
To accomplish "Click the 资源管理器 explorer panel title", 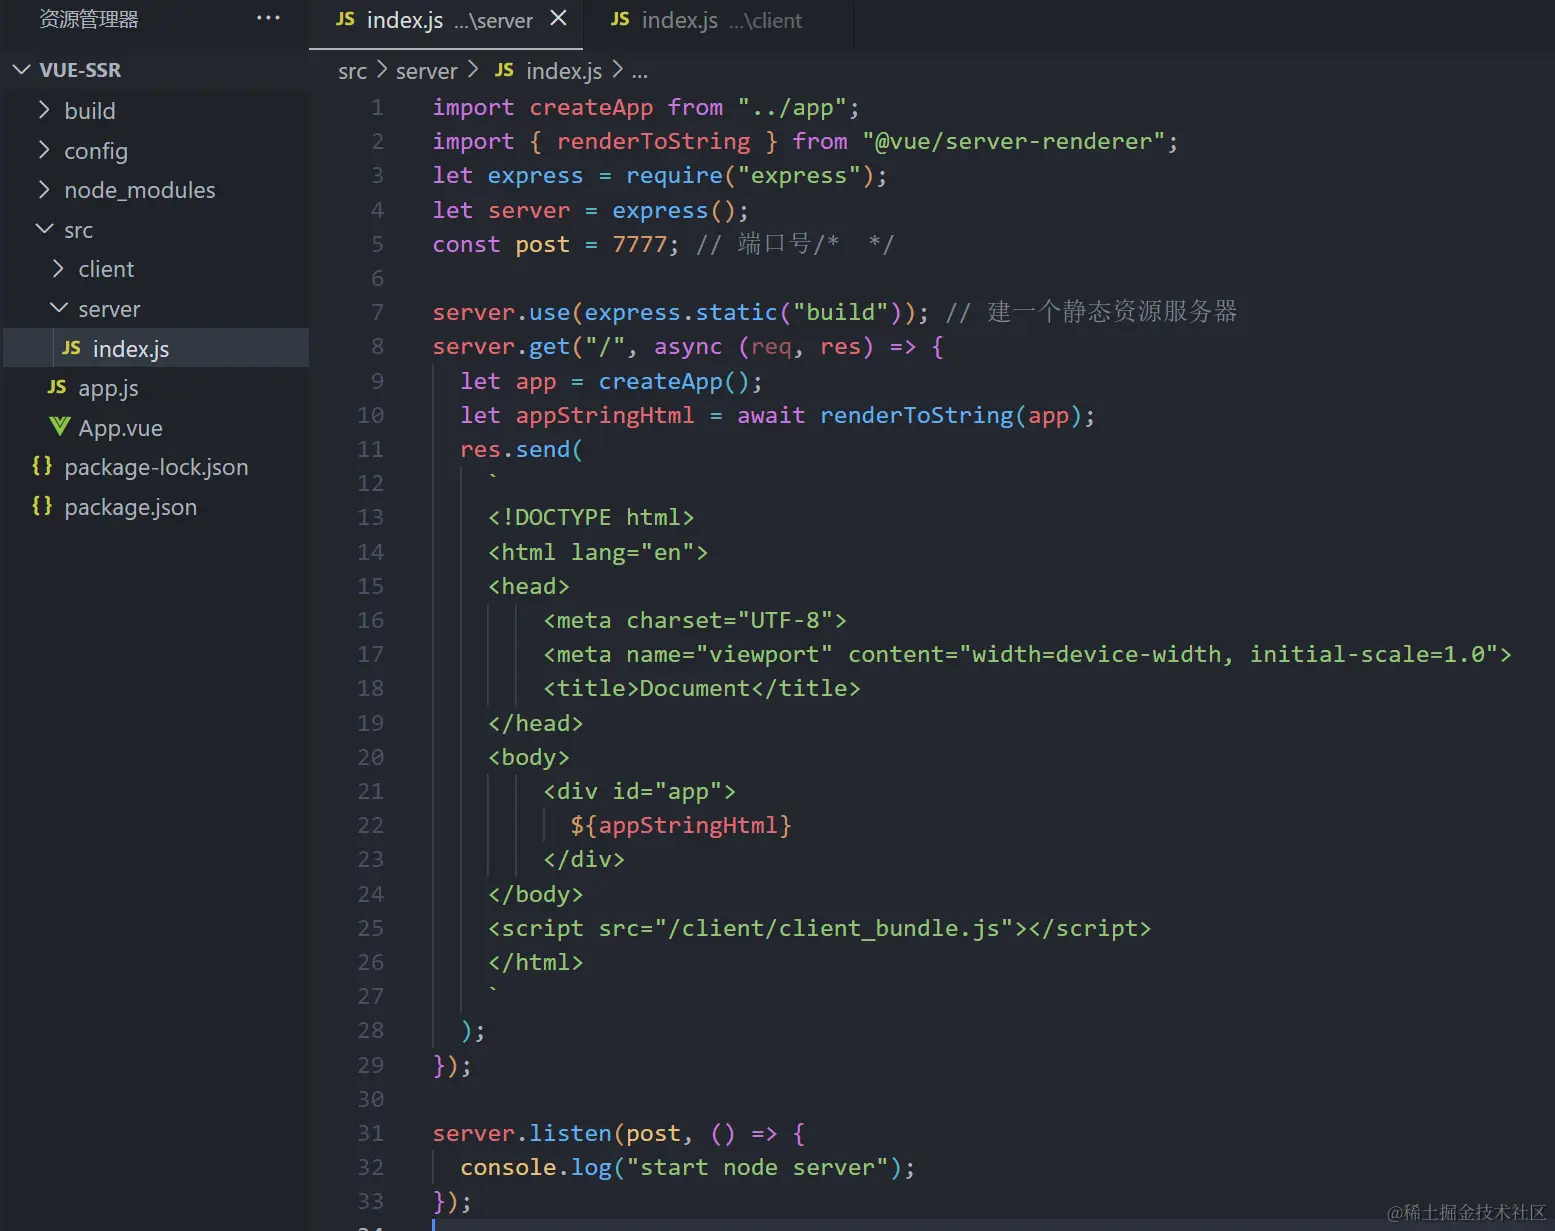I will (88, 19).
